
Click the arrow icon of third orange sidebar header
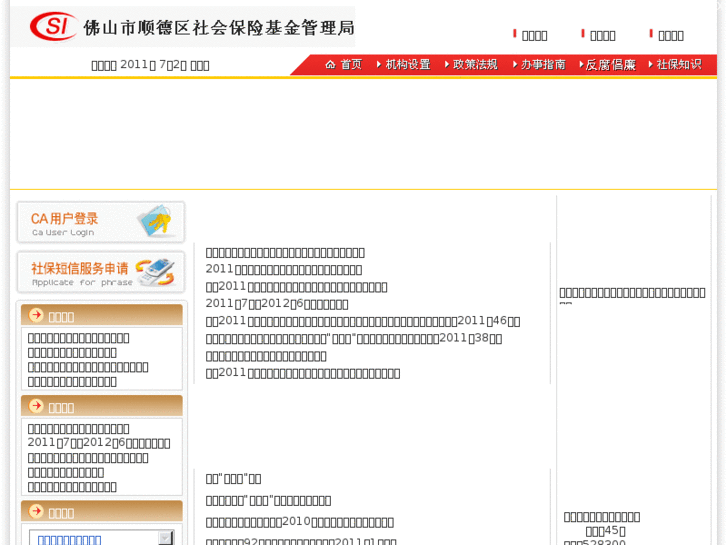coord(36,512)
